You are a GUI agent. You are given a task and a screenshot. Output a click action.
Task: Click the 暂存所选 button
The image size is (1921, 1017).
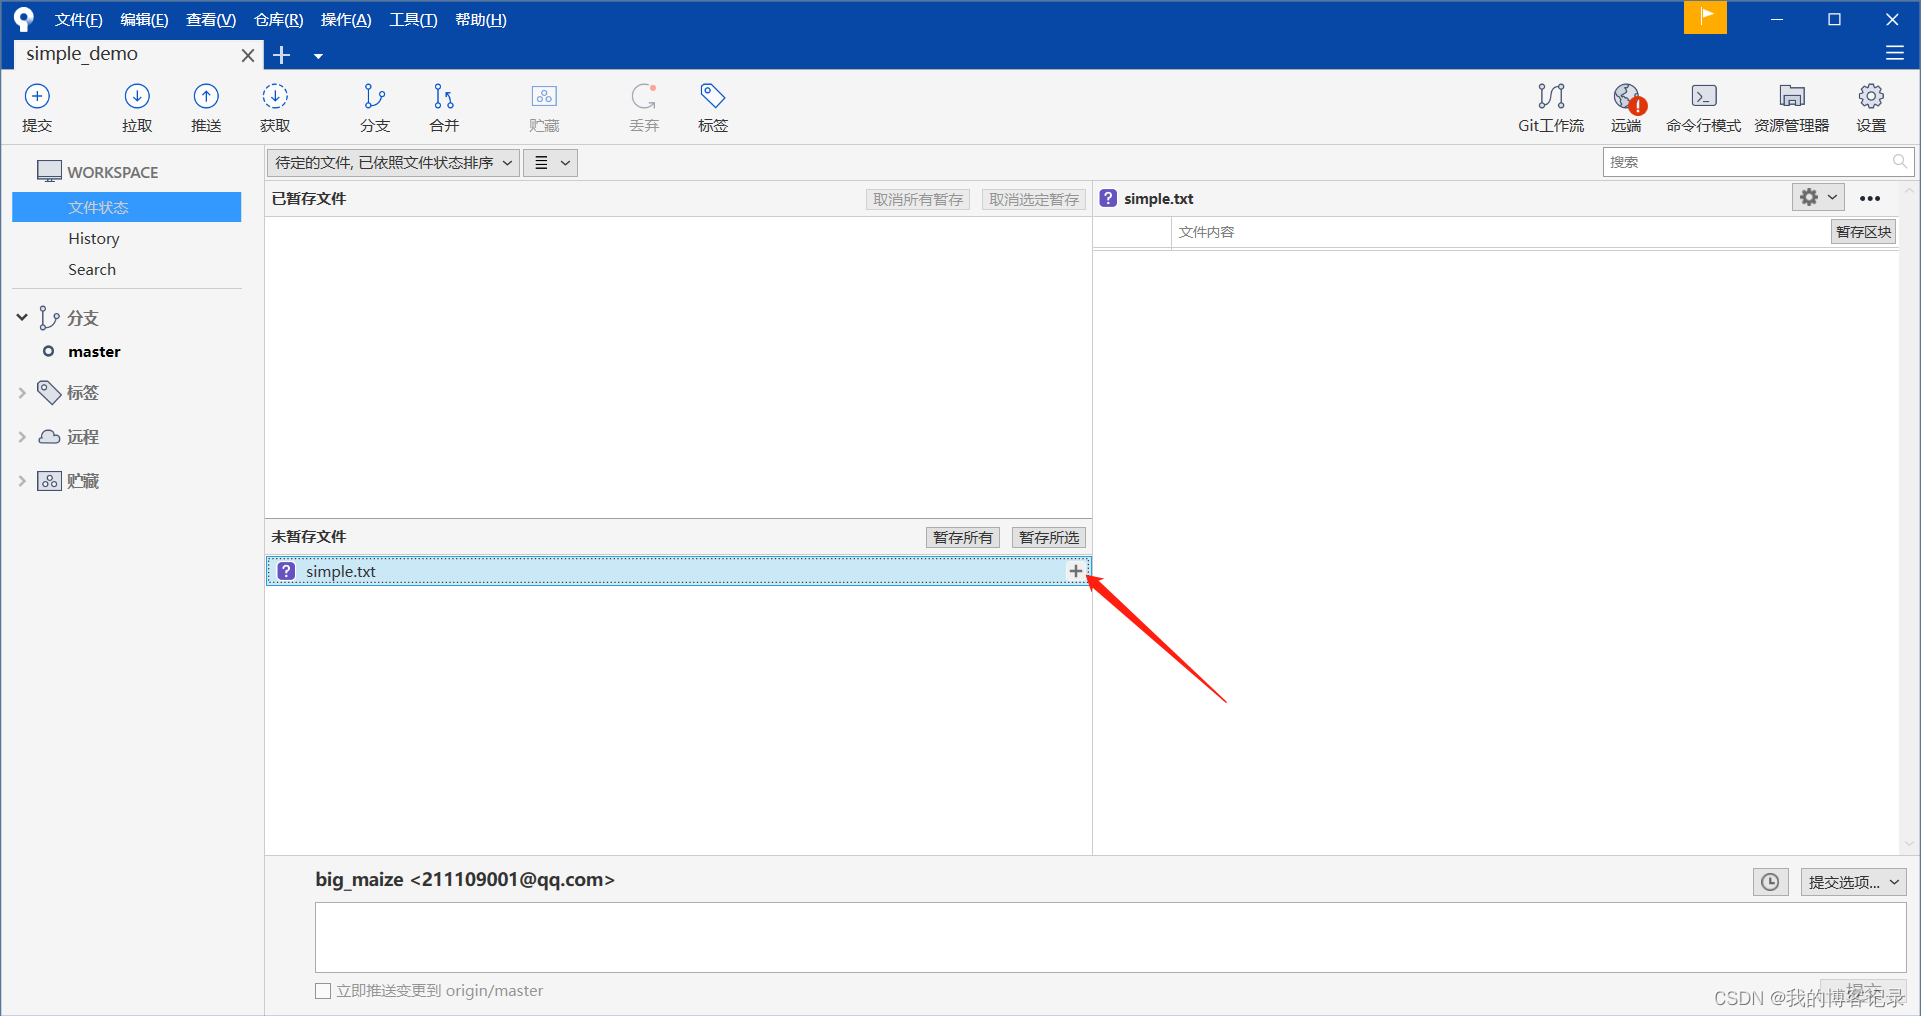[1049, 538]
